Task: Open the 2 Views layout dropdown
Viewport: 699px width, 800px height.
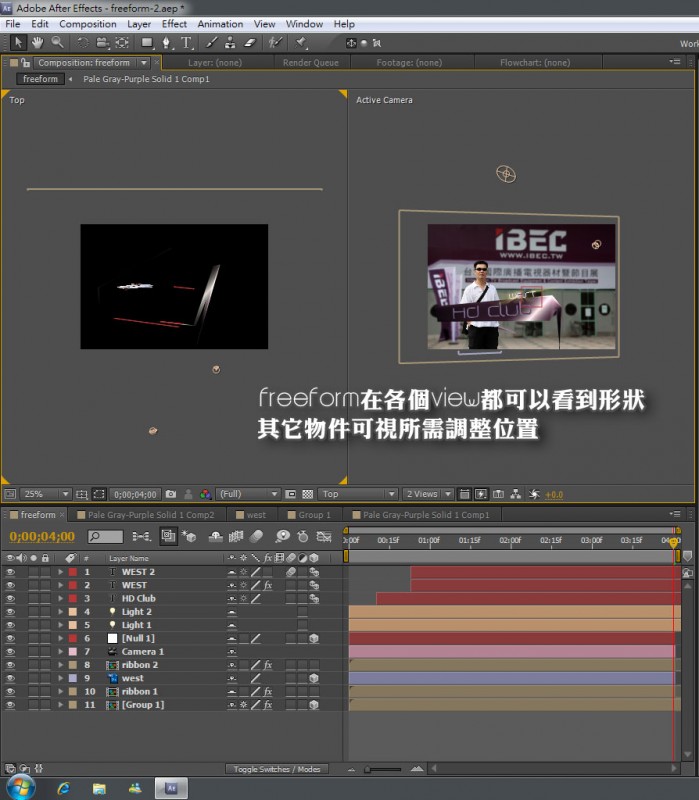Action: click(428, 494)
